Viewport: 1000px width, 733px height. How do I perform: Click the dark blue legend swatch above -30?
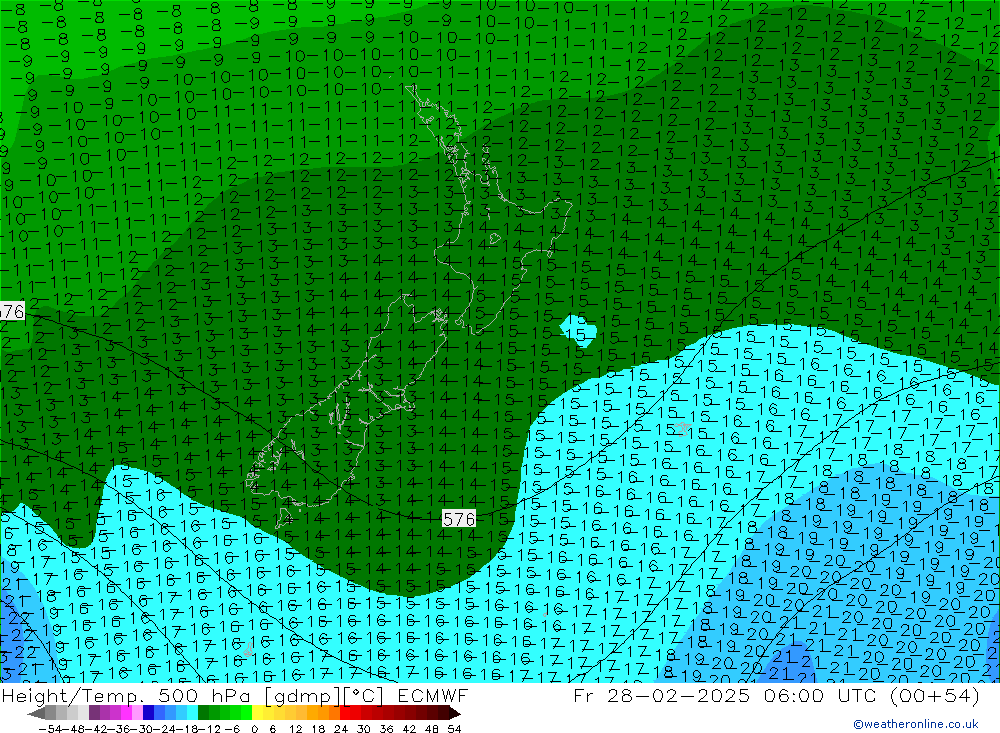tap(149, 713)
